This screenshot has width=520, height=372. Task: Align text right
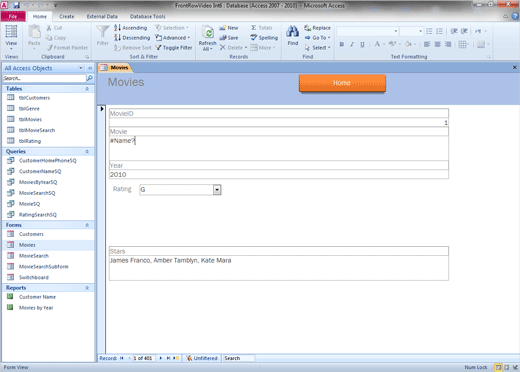pos(448,44)
